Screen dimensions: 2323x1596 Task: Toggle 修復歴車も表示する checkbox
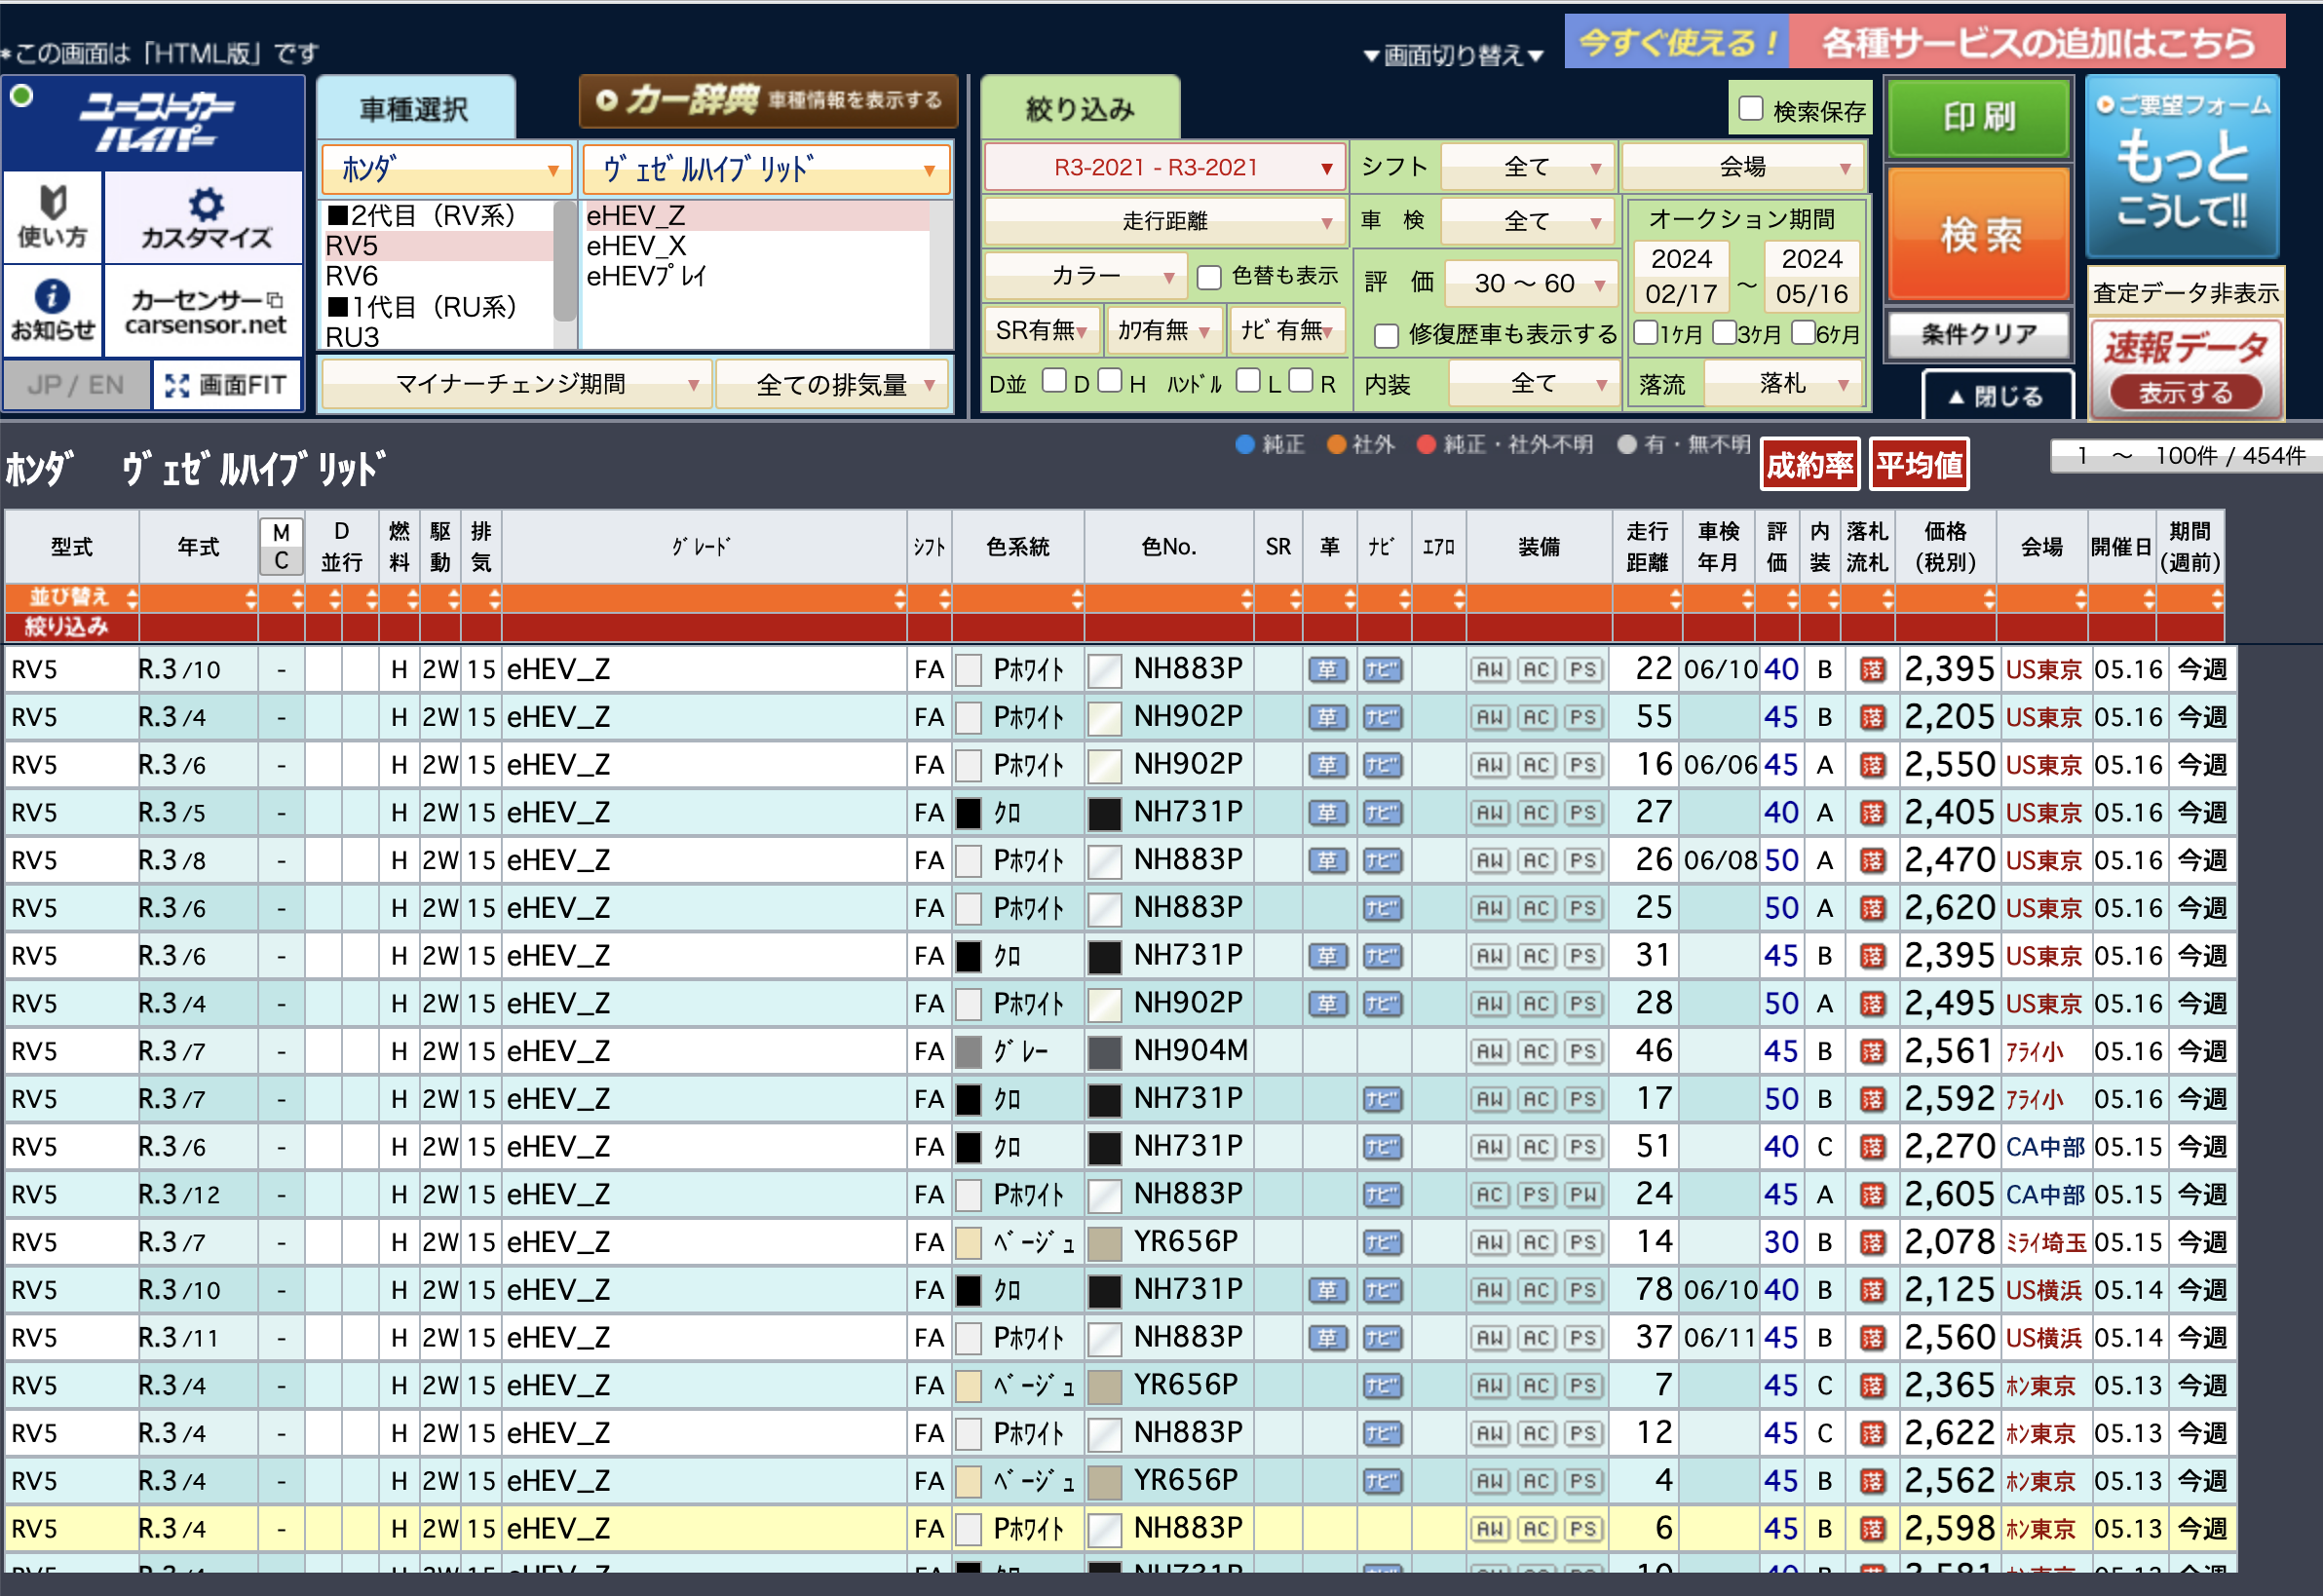coord(1385,335)
